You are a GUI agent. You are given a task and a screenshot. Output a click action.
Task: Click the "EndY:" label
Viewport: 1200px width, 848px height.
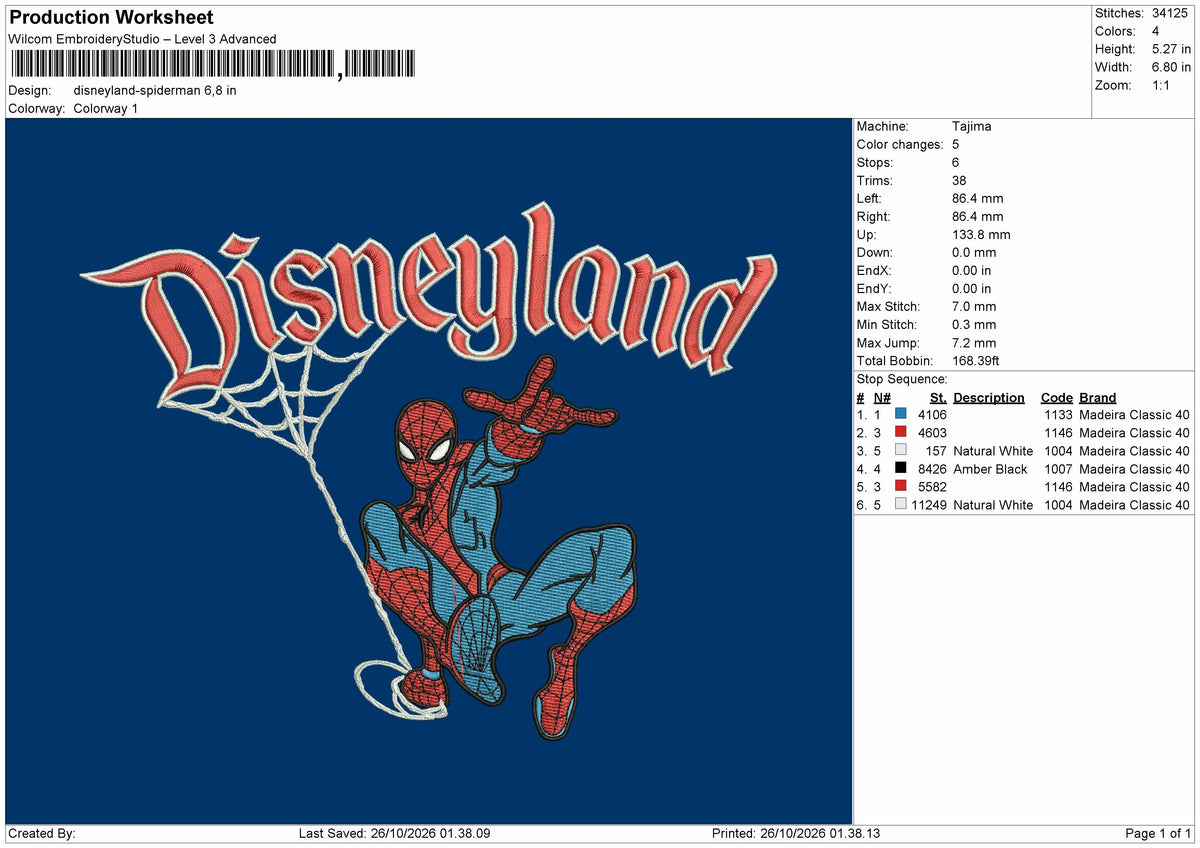coord(874,289)
